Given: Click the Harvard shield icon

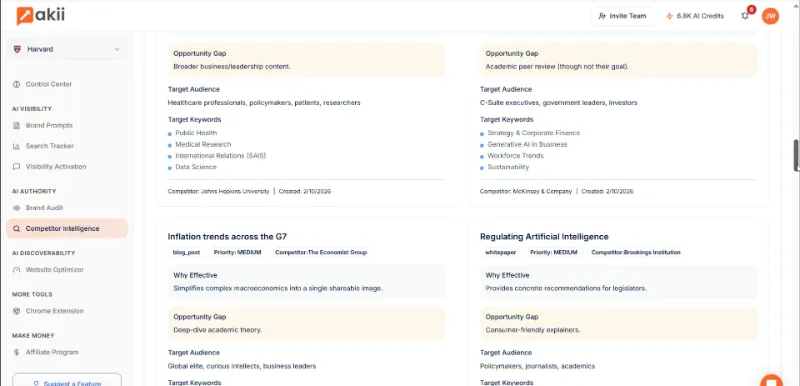Looking at the screenshot, I should 17,49.
